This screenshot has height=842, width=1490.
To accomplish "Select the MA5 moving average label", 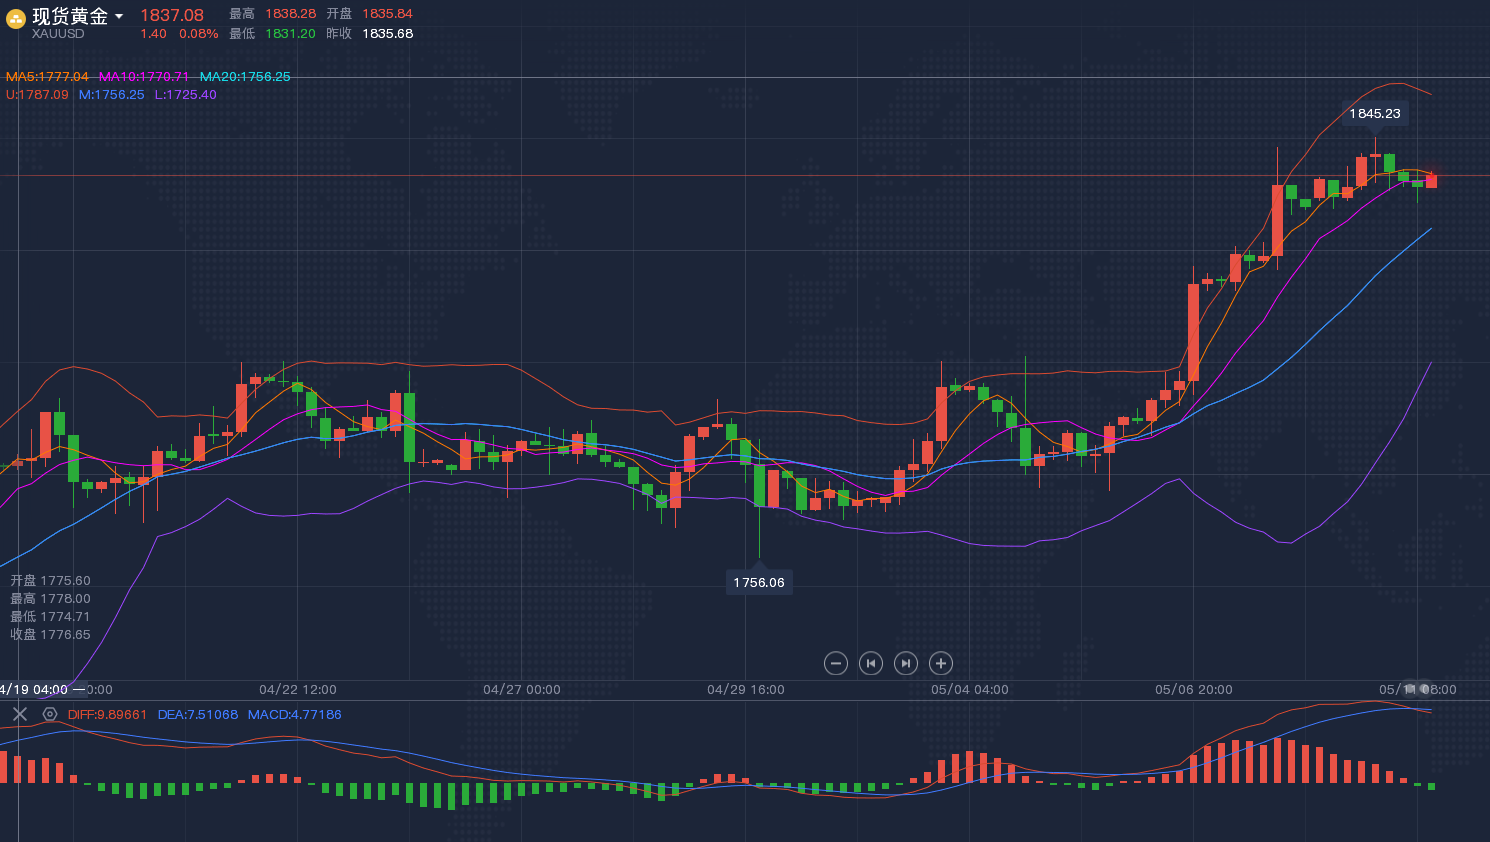I will 47,77.
